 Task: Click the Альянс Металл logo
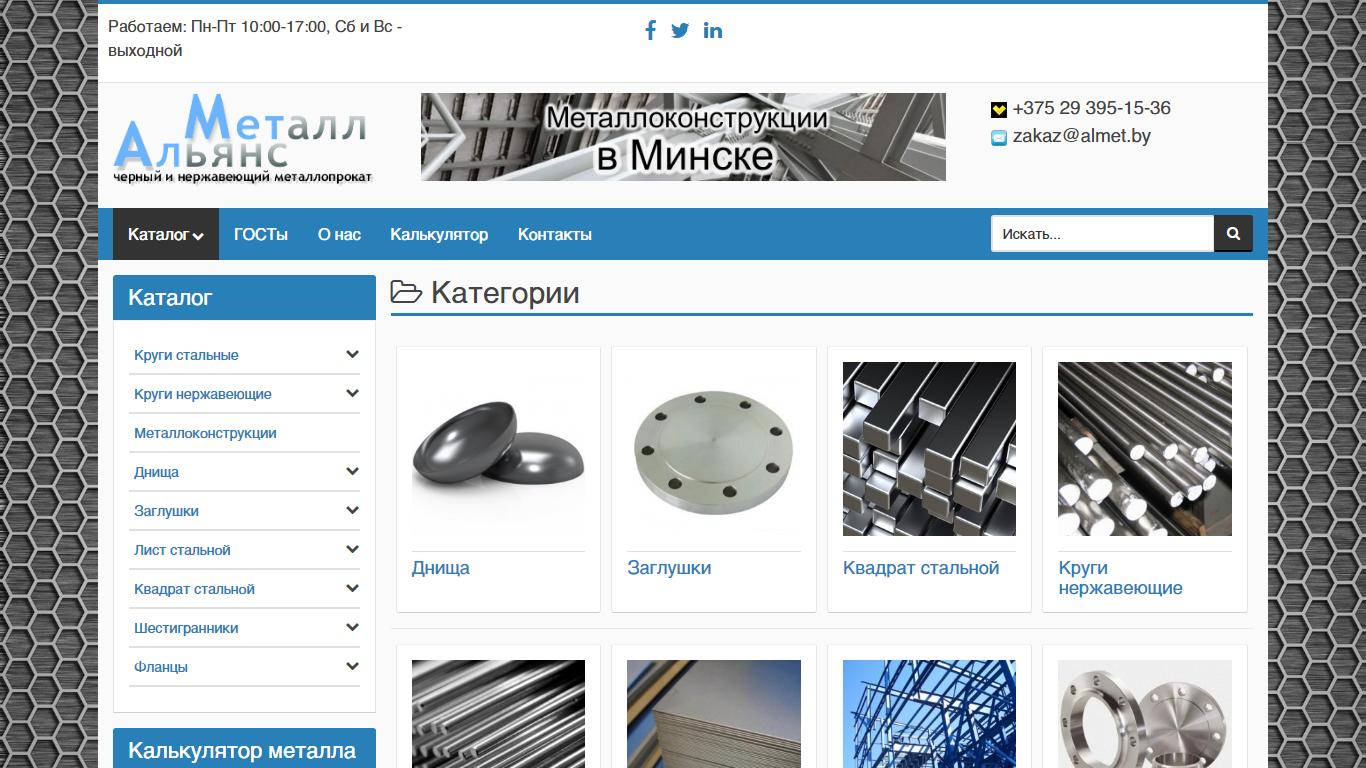click(242, 139)
